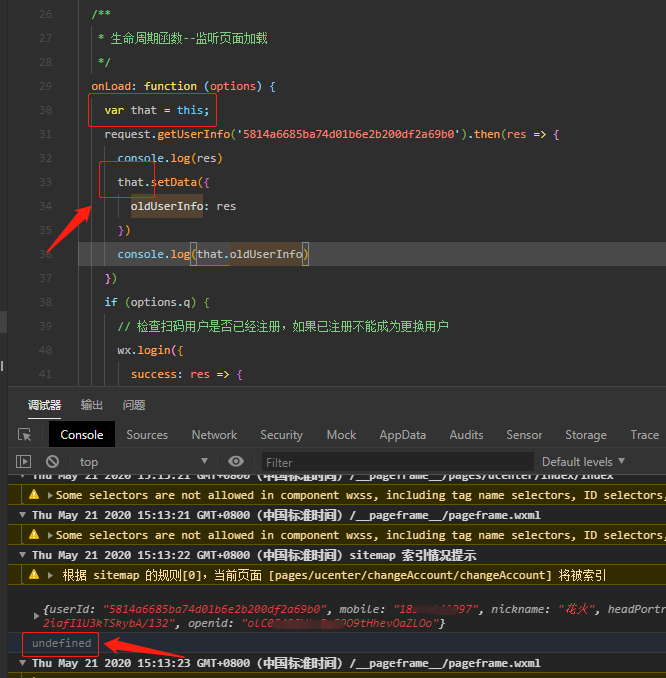
Task: Select the 输出 panel tab
Action: pos(92,405)
